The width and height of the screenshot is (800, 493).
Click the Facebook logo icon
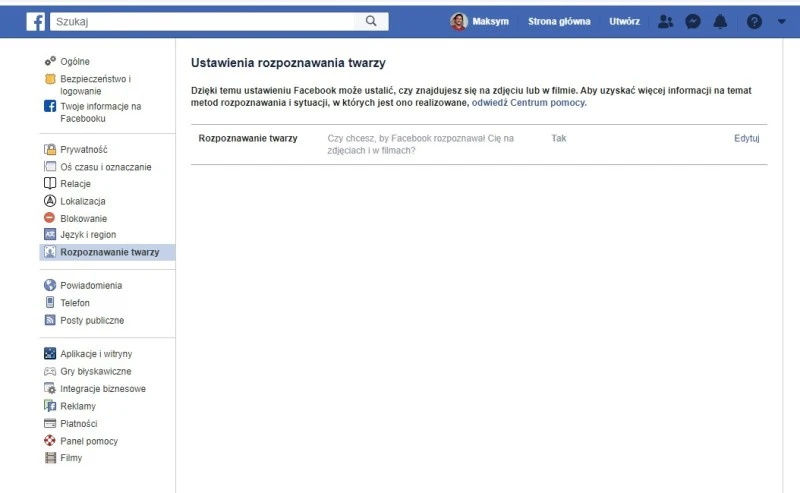[x=36, y=21]
